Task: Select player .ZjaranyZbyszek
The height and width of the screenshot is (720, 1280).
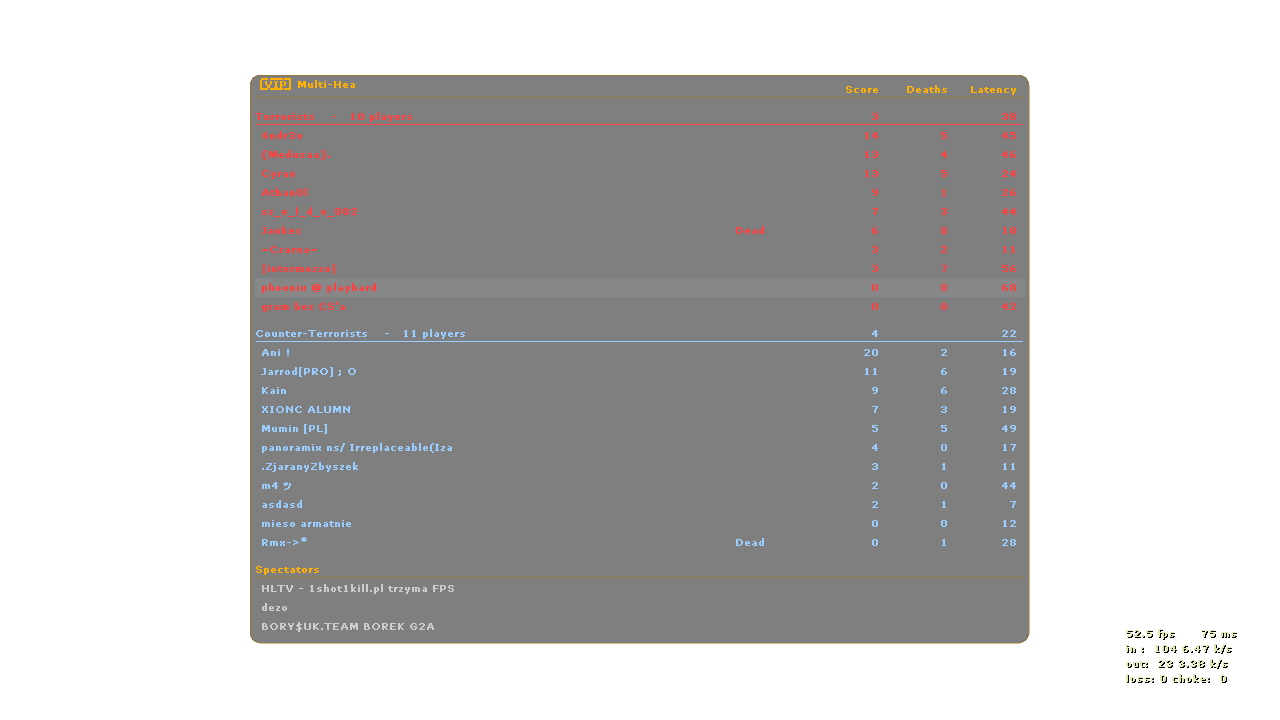Action: pos(310,467)
